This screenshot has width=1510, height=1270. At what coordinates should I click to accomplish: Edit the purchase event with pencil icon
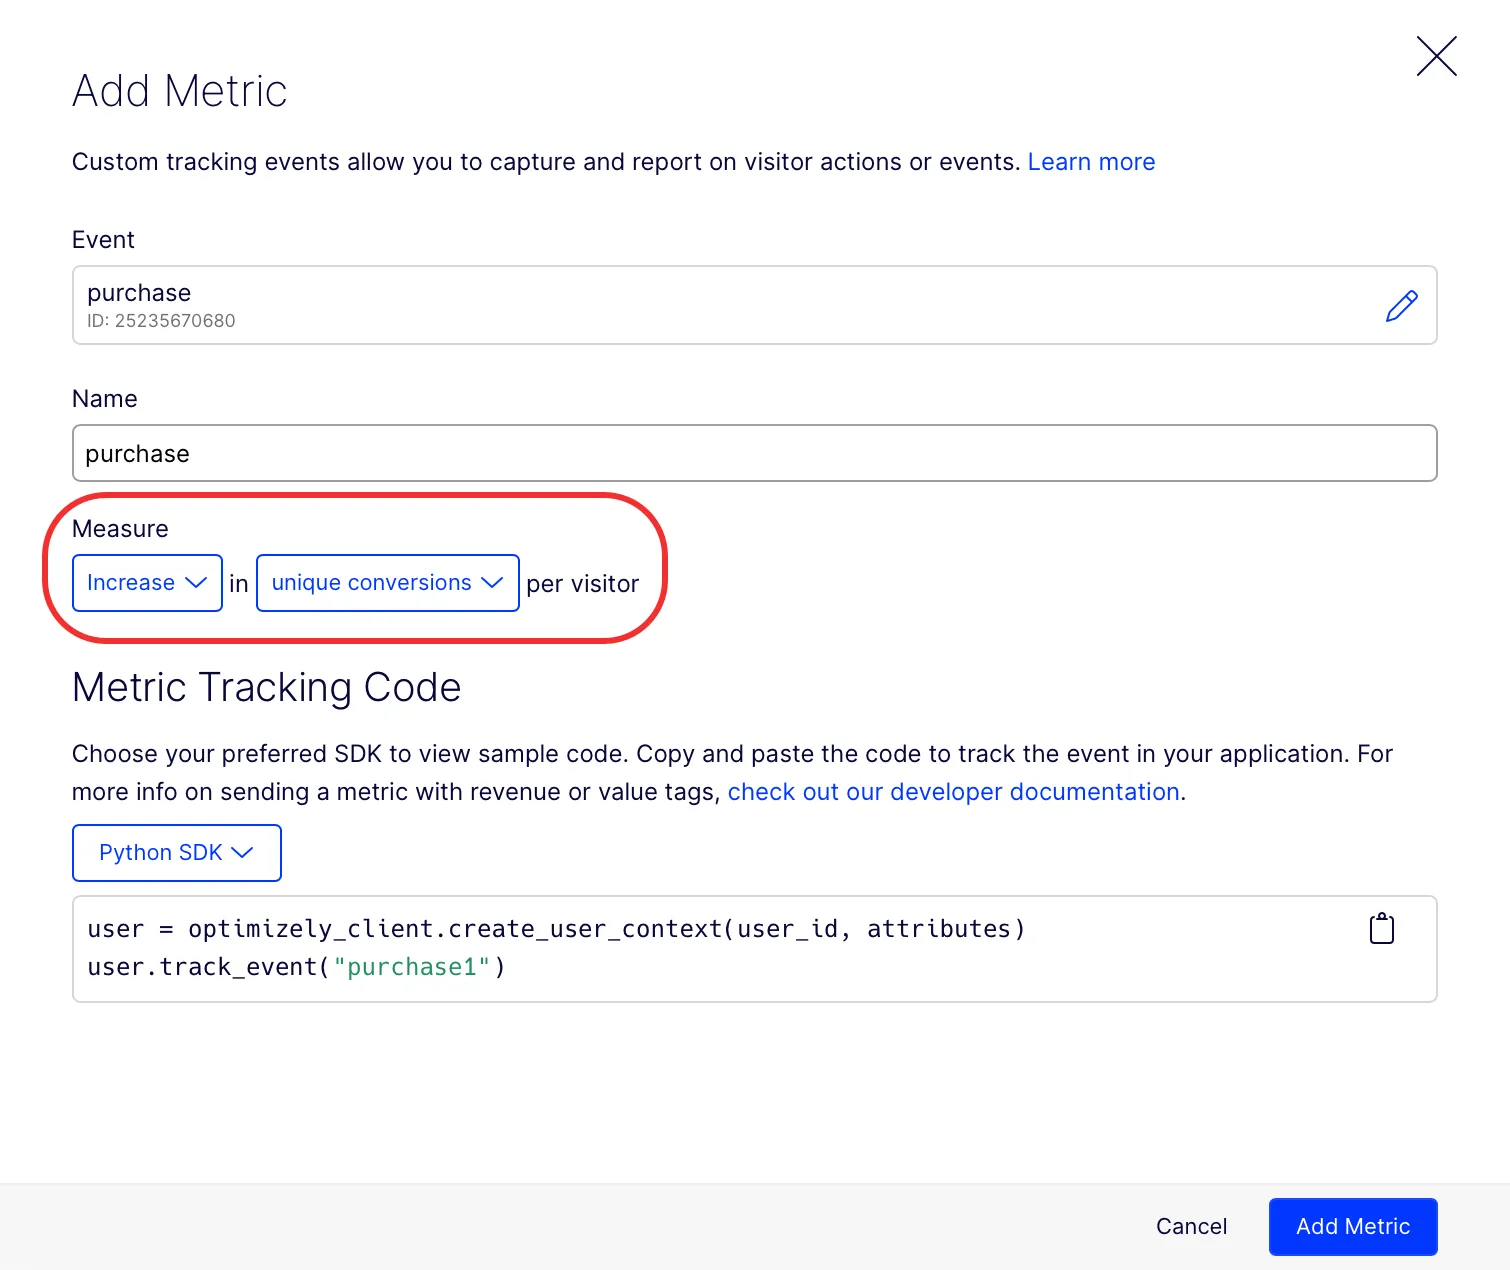tap(1401, 305)
